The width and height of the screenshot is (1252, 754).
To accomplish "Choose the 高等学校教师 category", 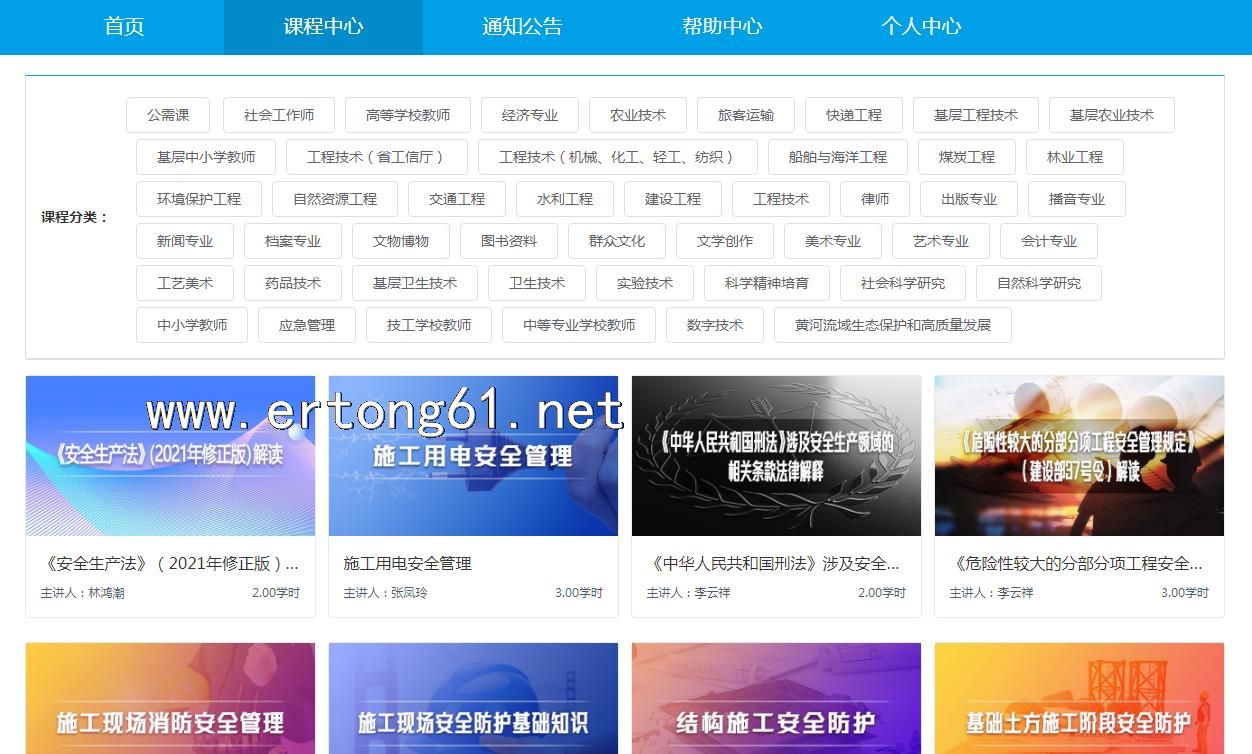I will pyautogui.click(x=408, y=115).
